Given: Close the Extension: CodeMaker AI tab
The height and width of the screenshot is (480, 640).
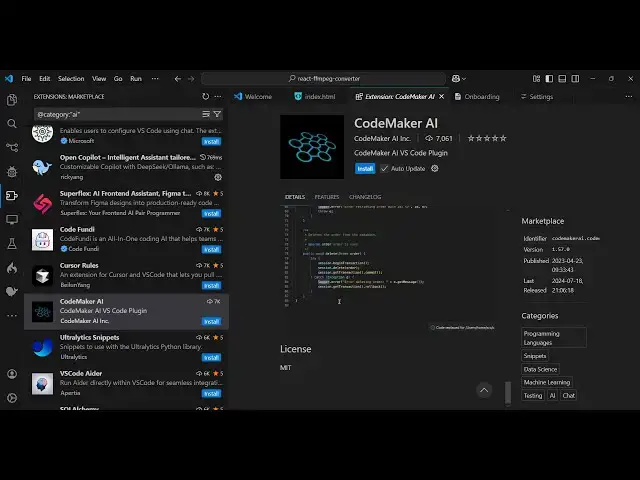Looking at the screenshot, I should 441,97.
